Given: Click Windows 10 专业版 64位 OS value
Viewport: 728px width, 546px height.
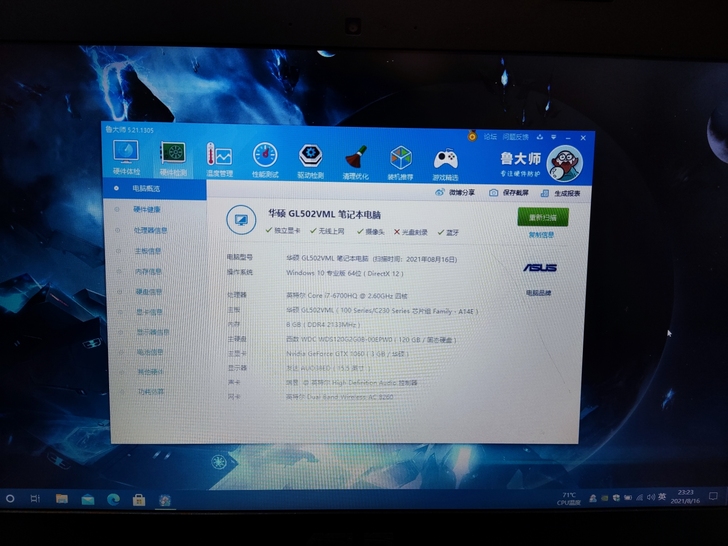Looking at the screenshot, I should [x=344, y=273].
